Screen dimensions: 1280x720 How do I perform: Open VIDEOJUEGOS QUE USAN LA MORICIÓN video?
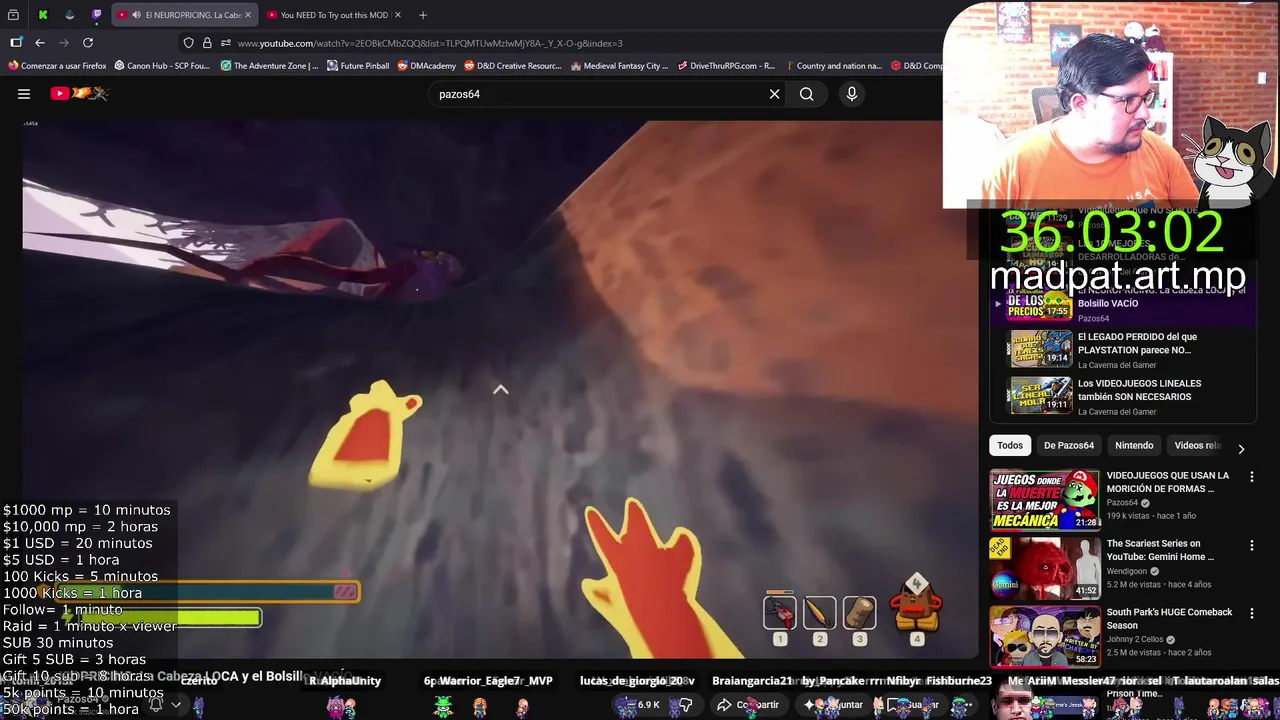[1167, 482]
